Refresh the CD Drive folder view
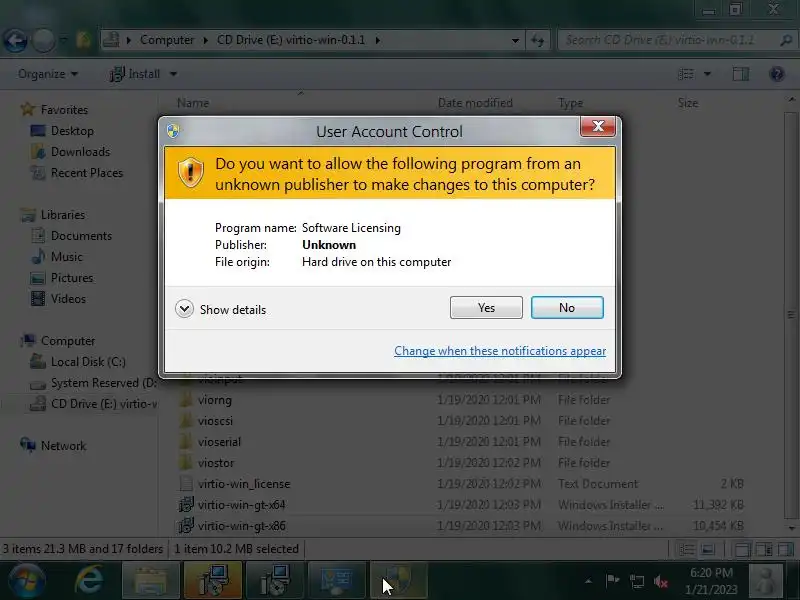 coord(537,40)
